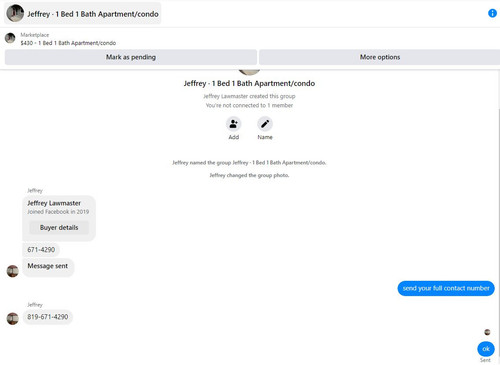The height and width of the screenshot is (365, 500).
Task: Click the send your full contact number message
Action: pyautogui.click(x=446, y=288)
